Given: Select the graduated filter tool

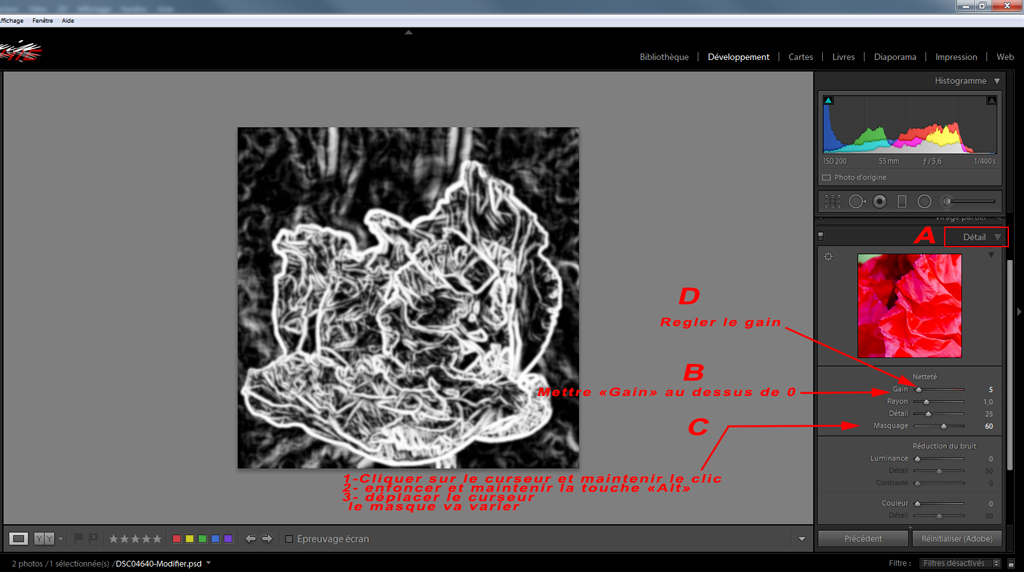Looking at the screenshot, I should tap(902, 201).
